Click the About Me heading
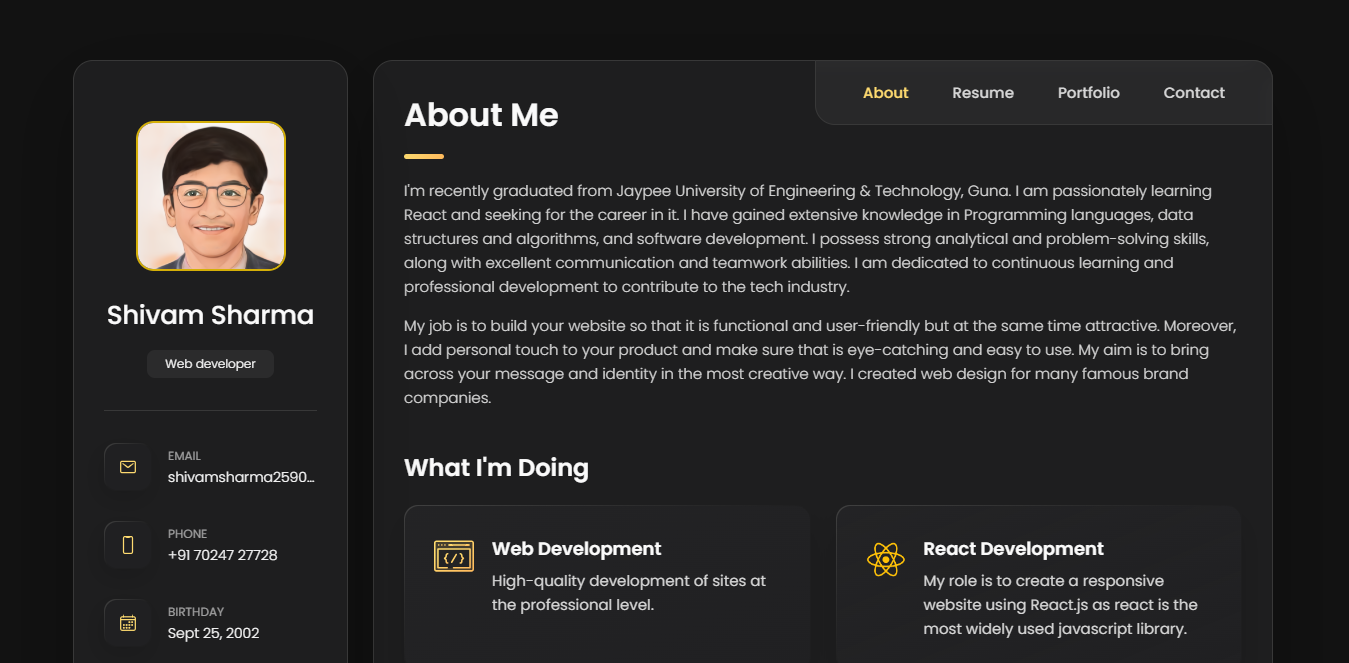 click(481, 115)
